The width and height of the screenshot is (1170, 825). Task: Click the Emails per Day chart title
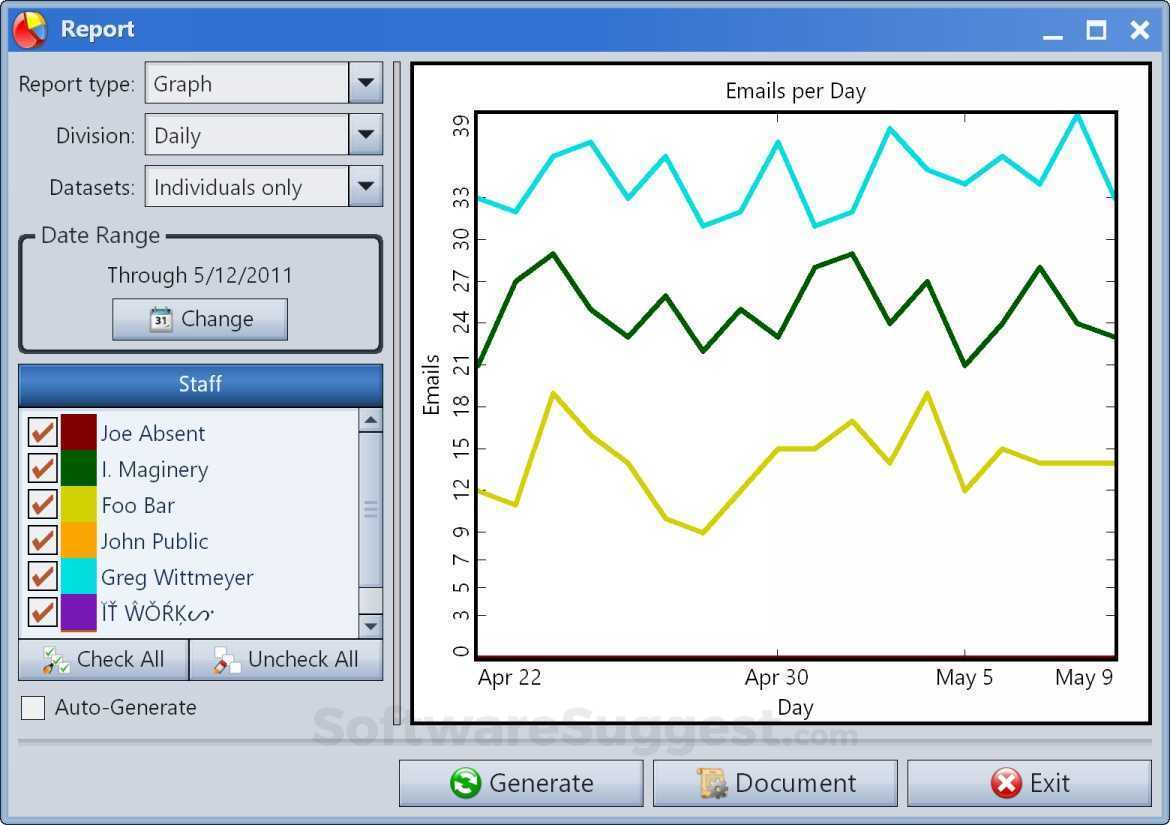(x=795, y=91)
